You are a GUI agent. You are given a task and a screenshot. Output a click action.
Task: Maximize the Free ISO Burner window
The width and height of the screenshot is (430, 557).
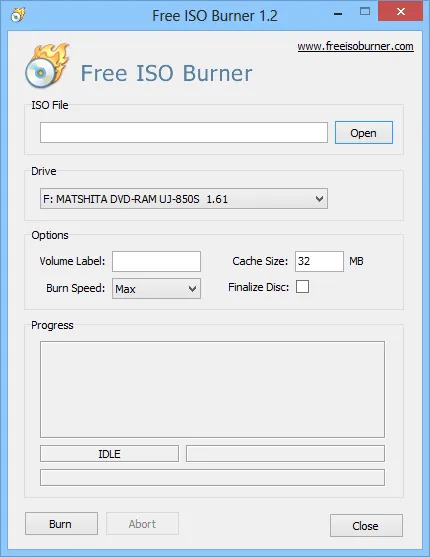coord(365,12)
